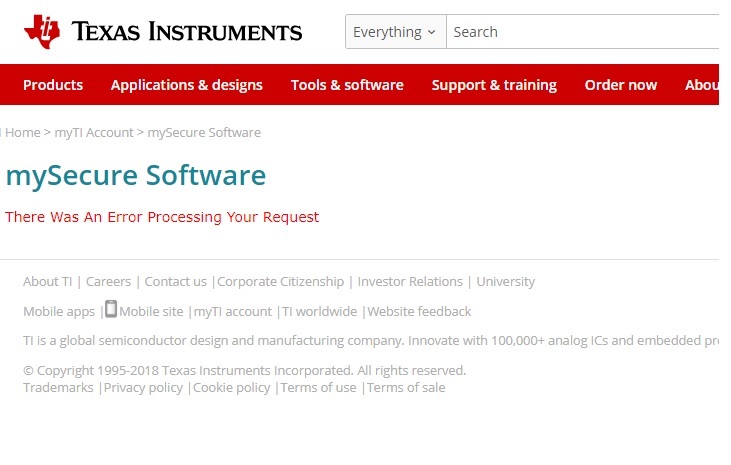Viewport: 731px width, 465px height.
Task: Open the Everything search scope dropdown
Action: [x=395, y=32]
